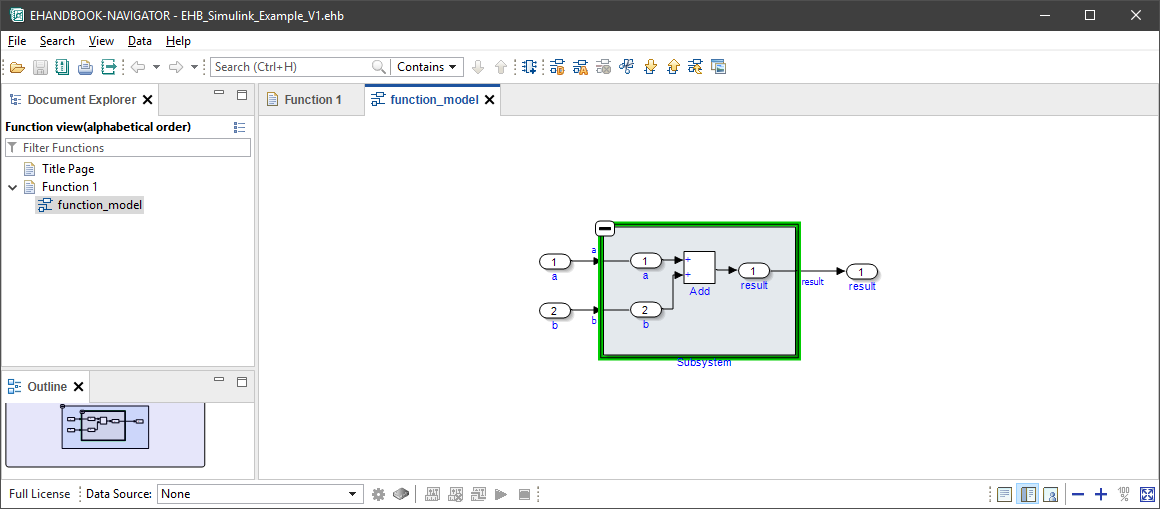1160x509 pixels.
Task: Click the back navigation arrow
Action: tap(138, 67)
